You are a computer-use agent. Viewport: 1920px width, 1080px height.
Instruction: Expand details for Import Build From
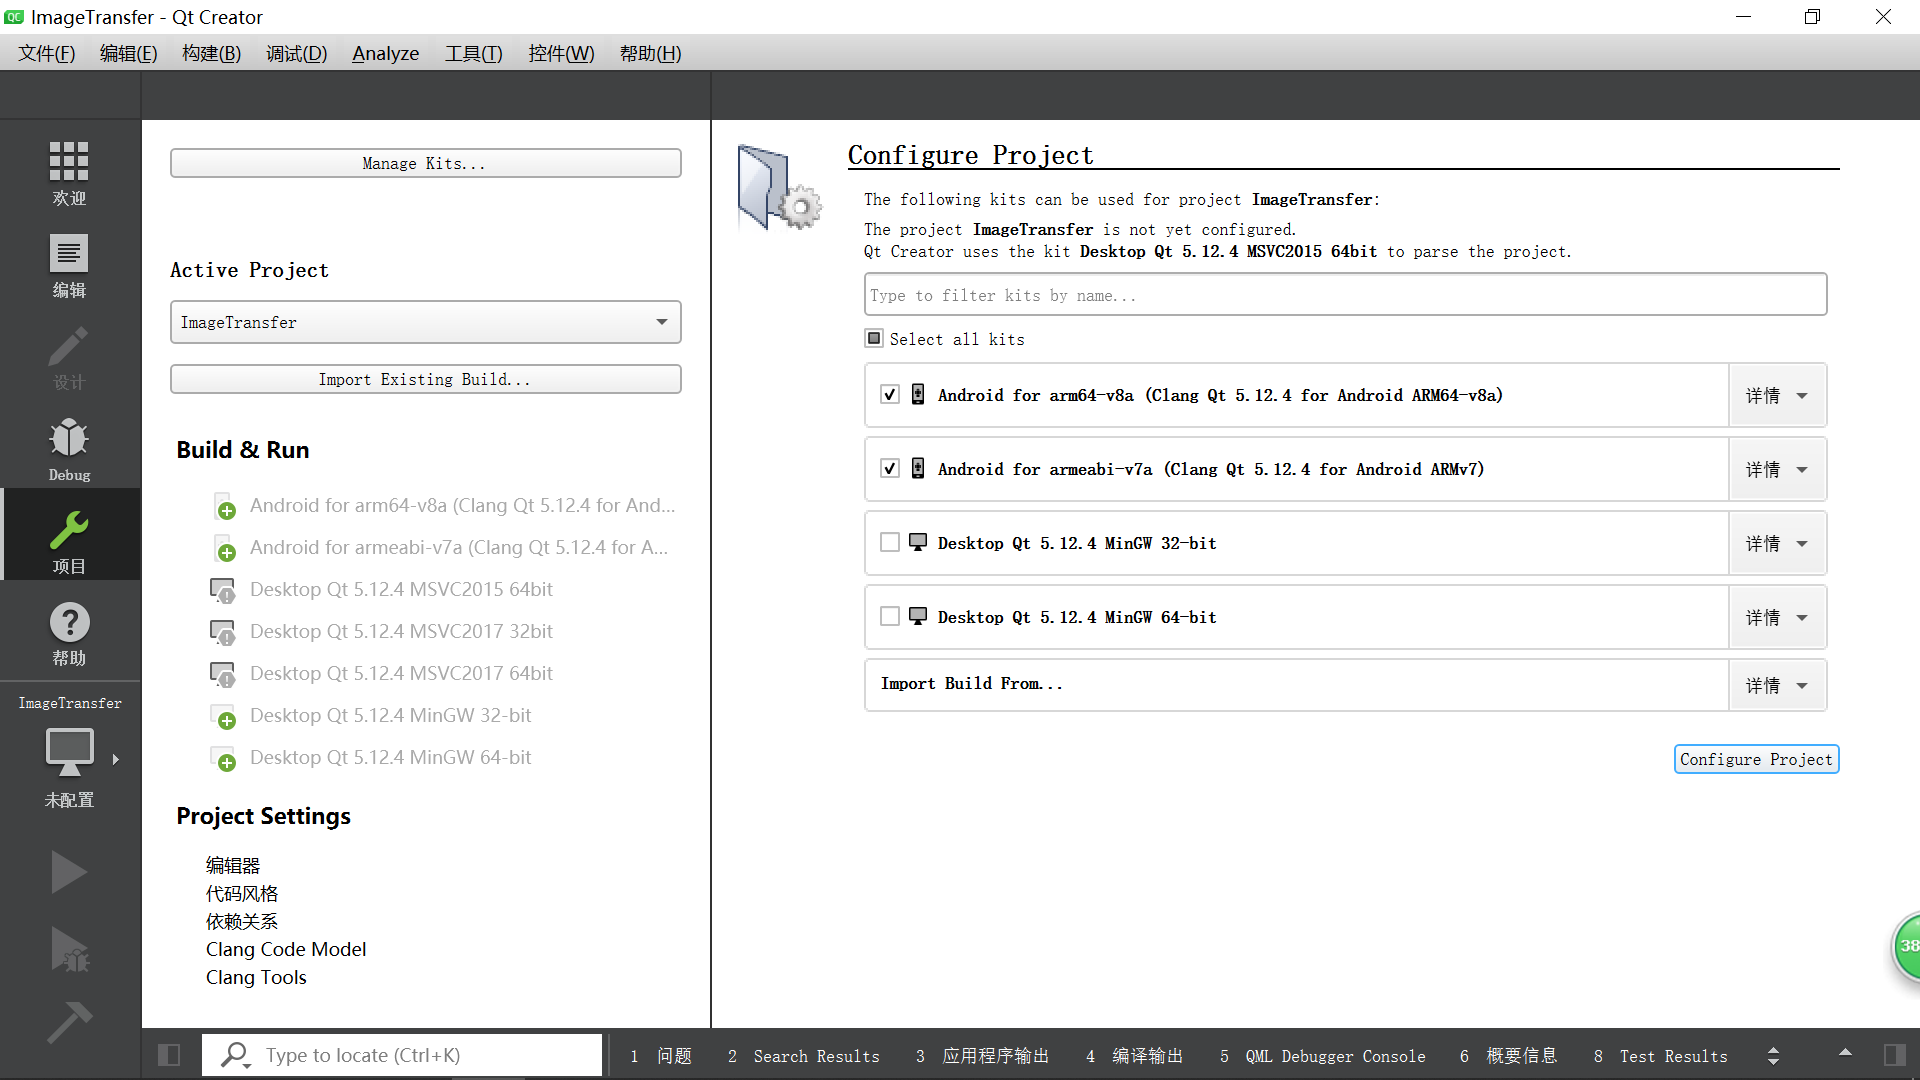tap(1777, 685)
